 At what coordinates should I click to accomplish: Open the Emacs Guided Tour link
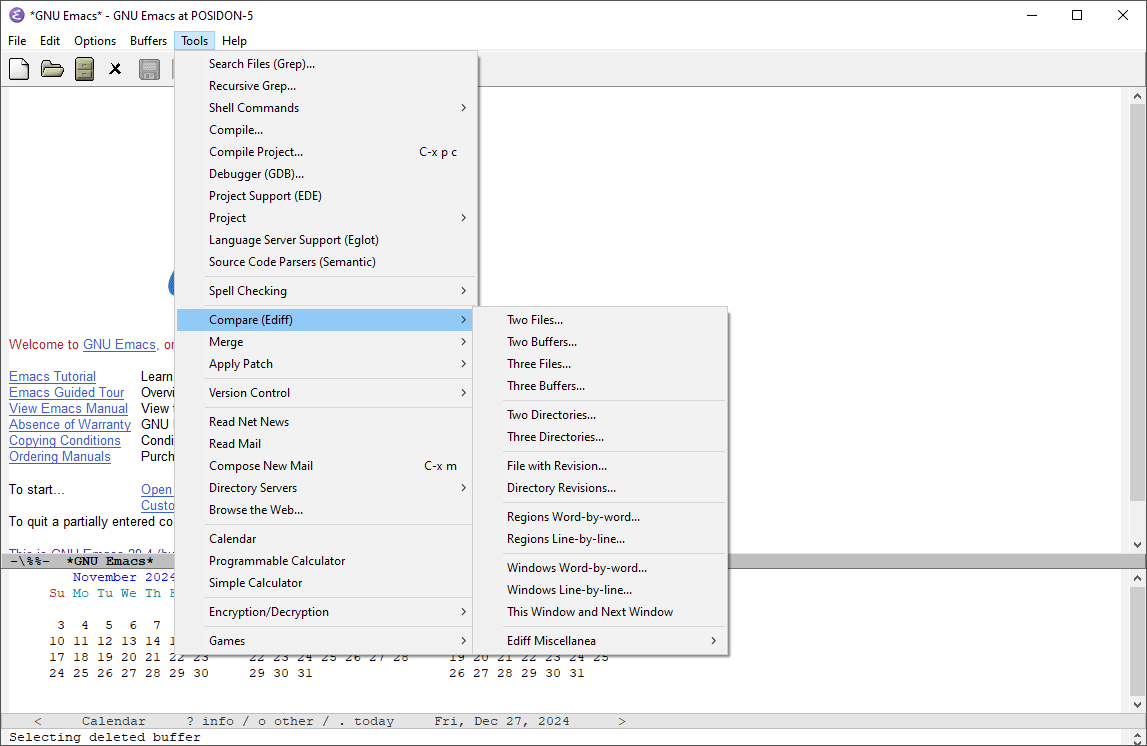click(x=67, y=393)
